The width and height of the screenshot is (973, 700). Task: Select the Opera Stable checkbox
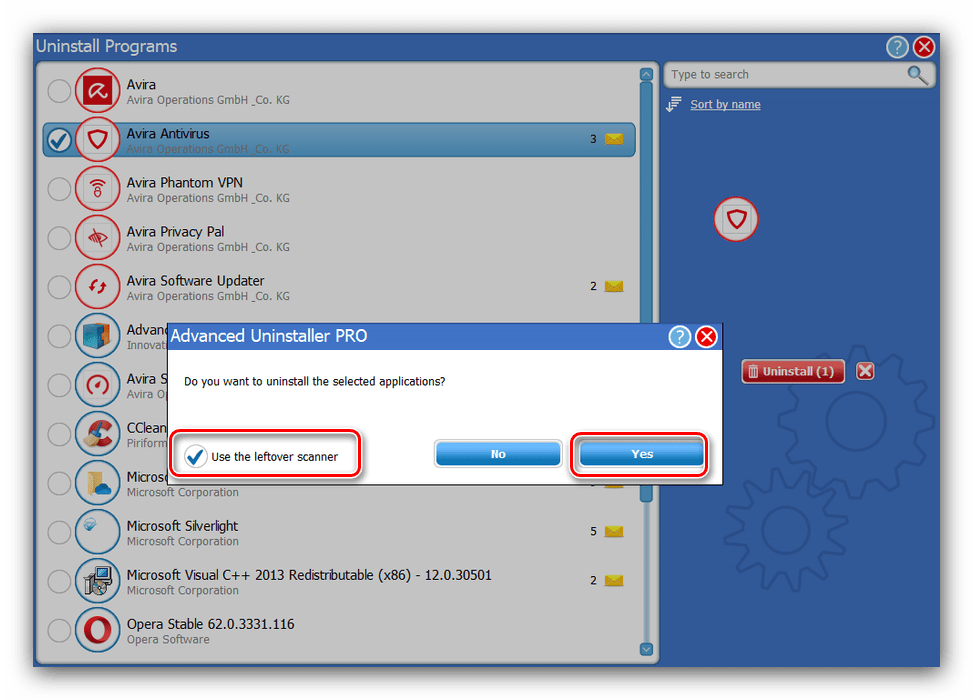click(59, 630)
